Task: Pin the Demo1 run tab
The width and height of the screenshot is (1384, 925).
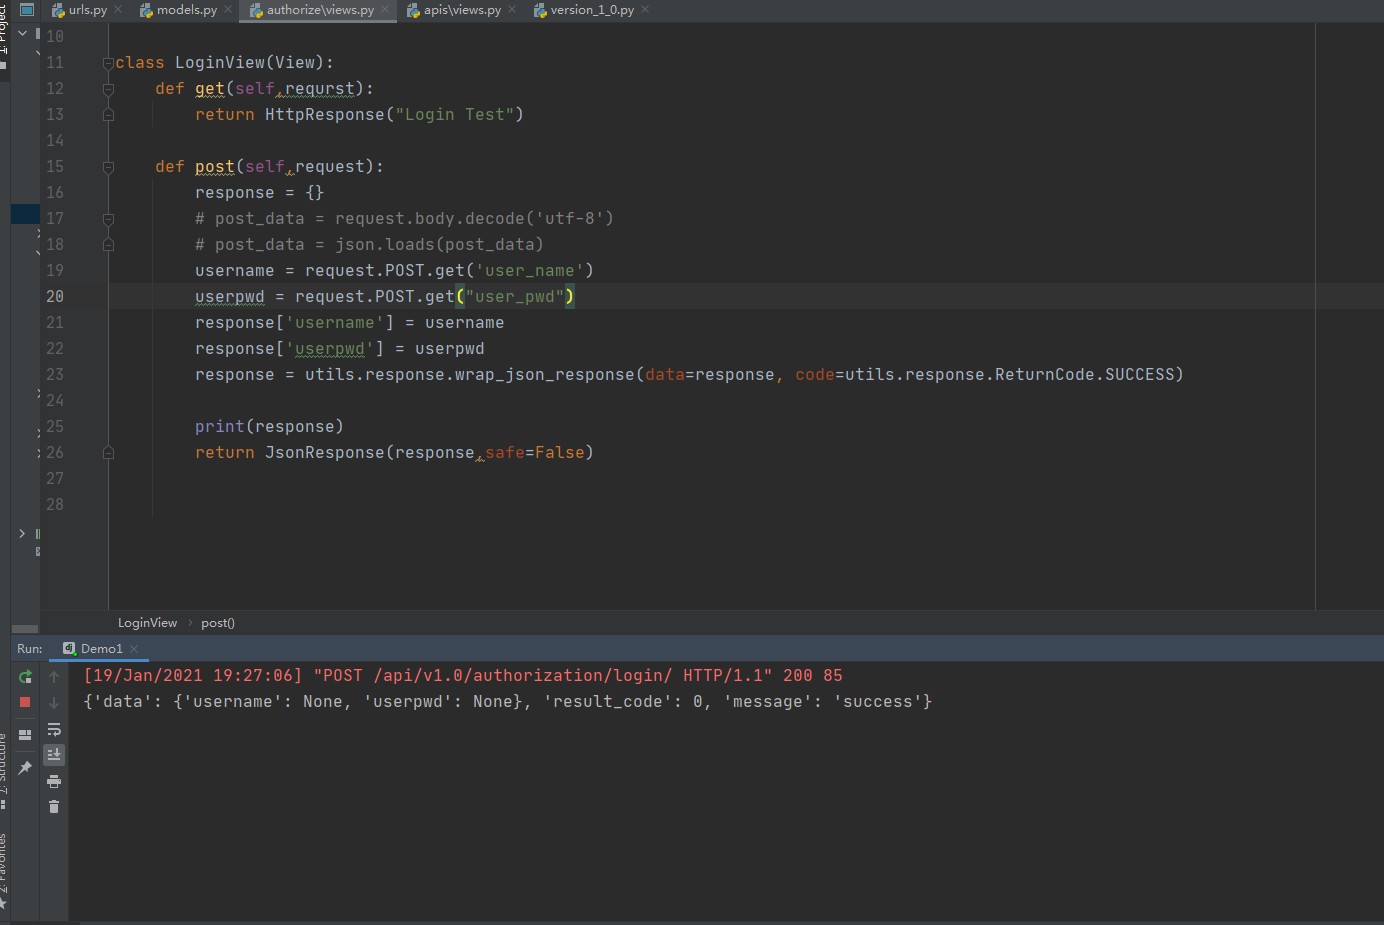Action: (25, 768)
